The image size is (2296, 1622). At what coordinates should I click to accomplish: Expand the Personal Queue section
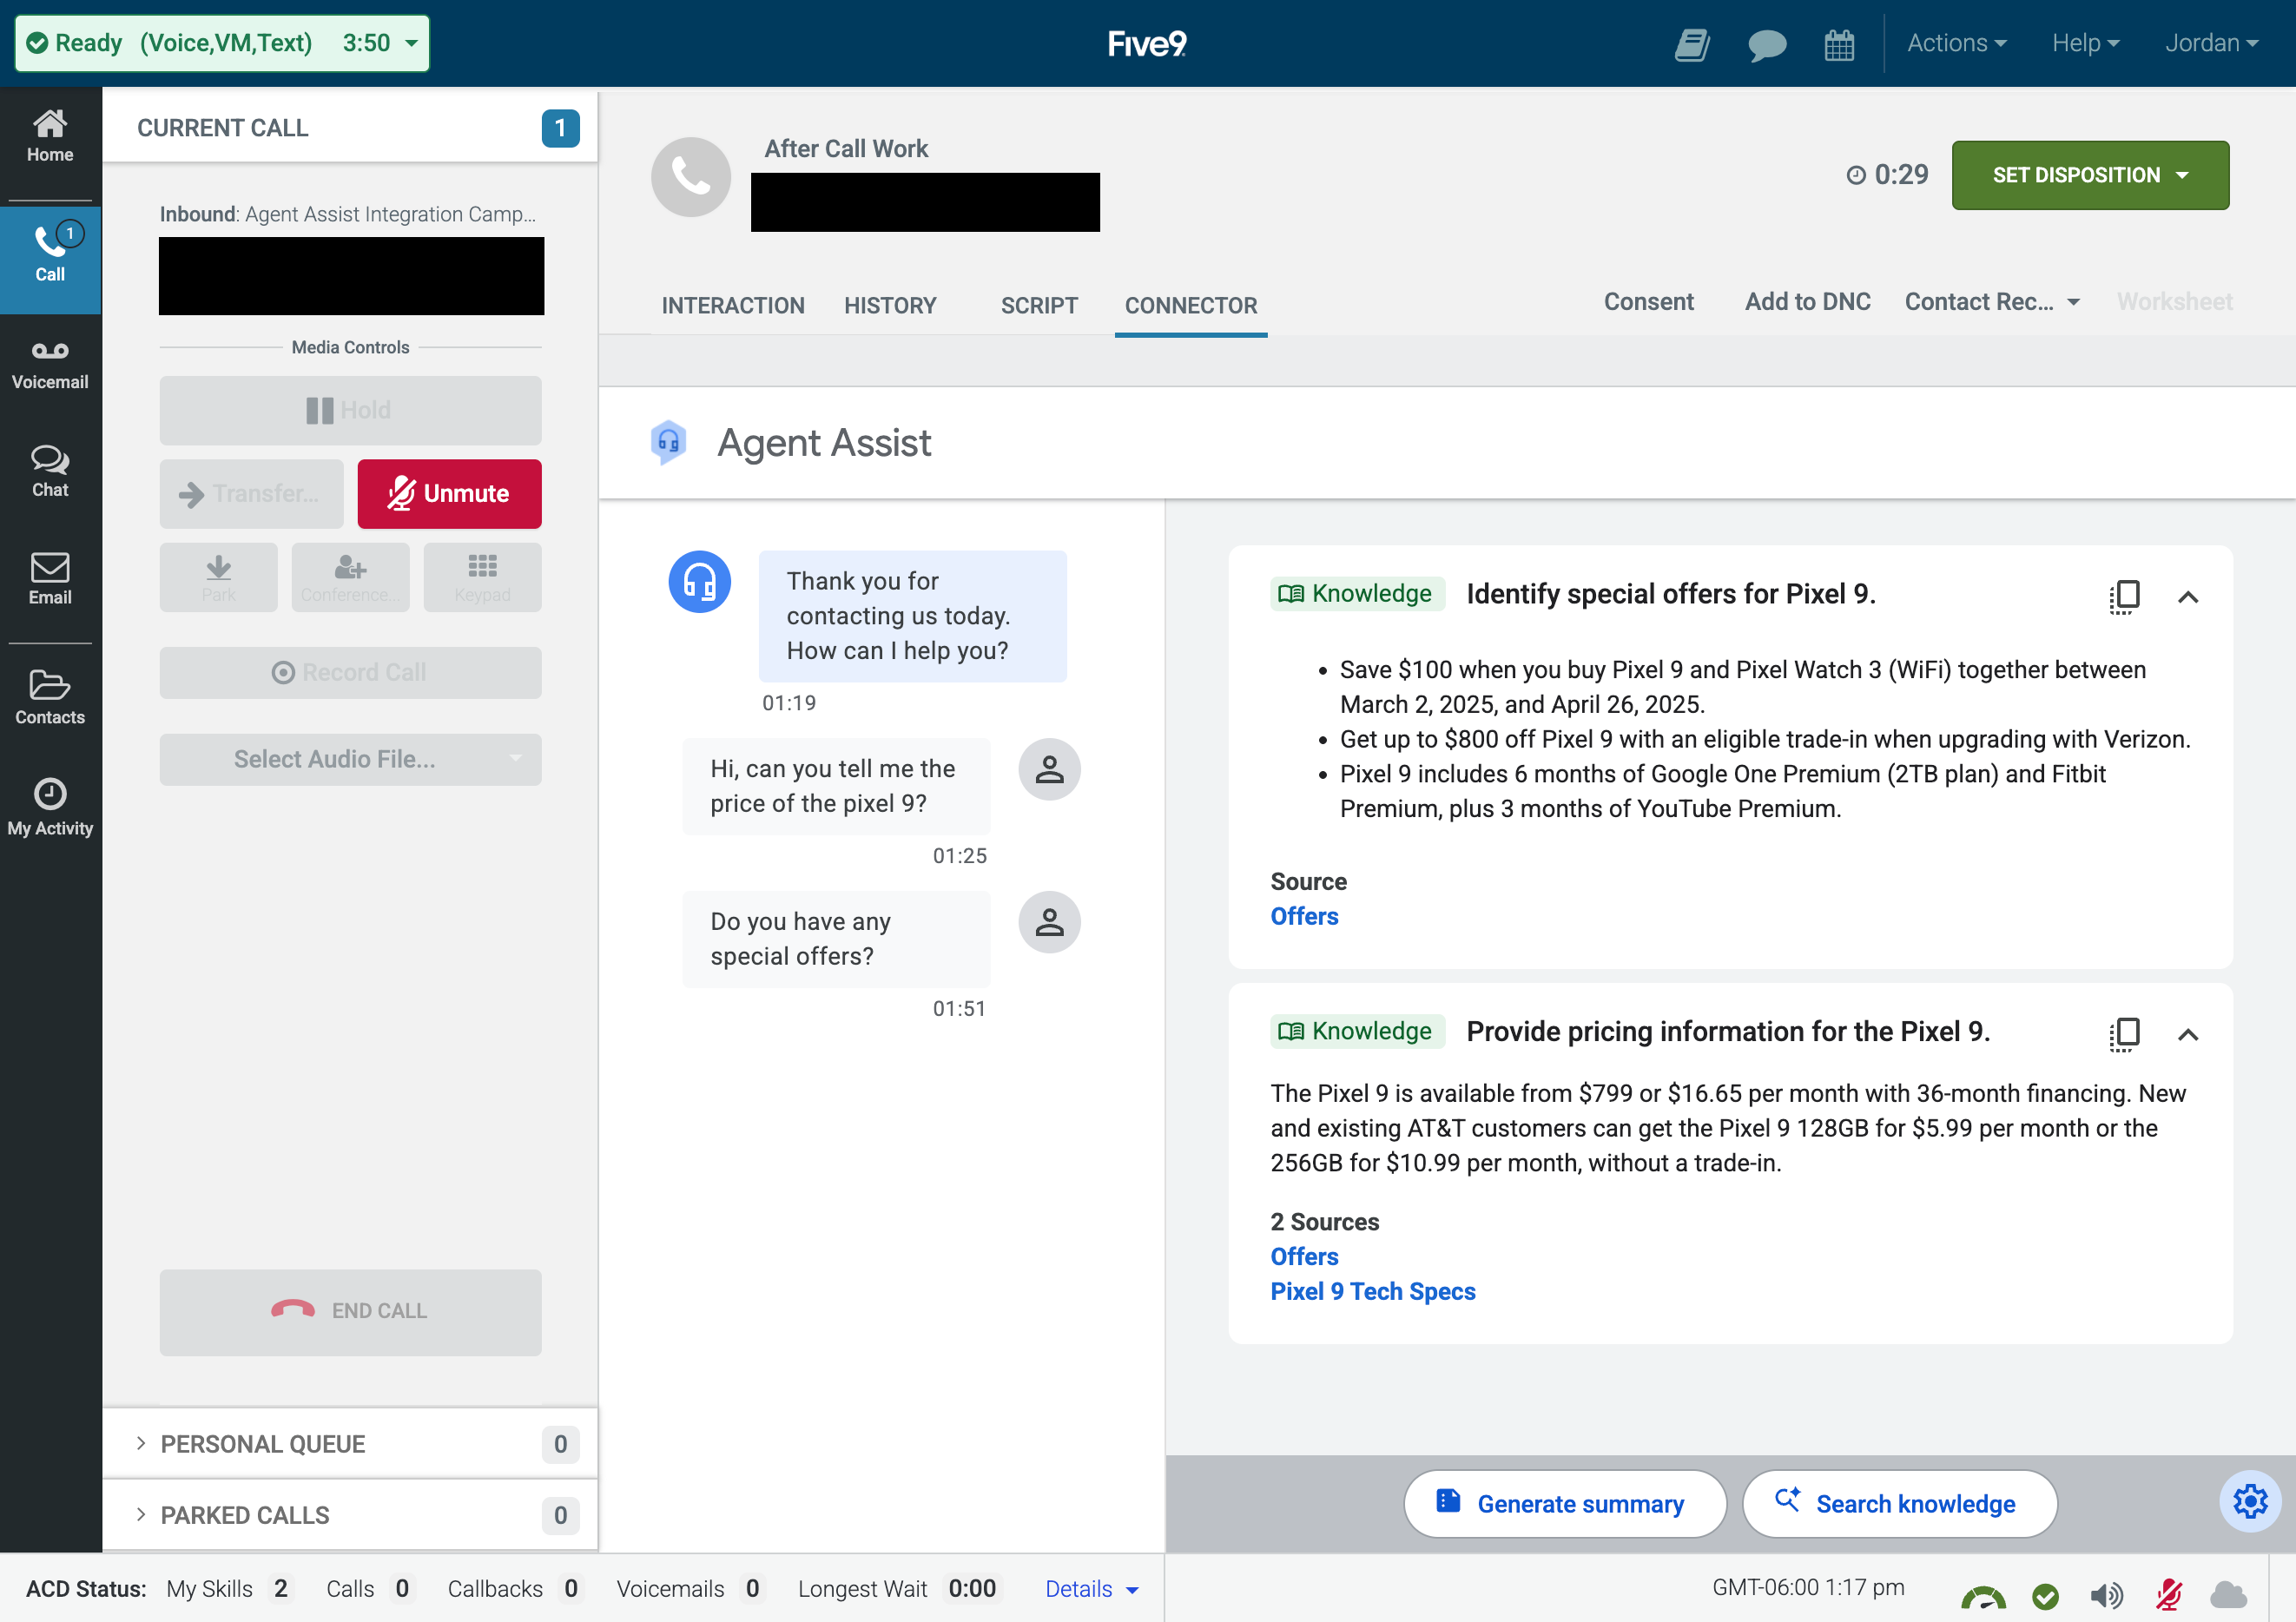pyautogui.click(x=350, y=1444)
